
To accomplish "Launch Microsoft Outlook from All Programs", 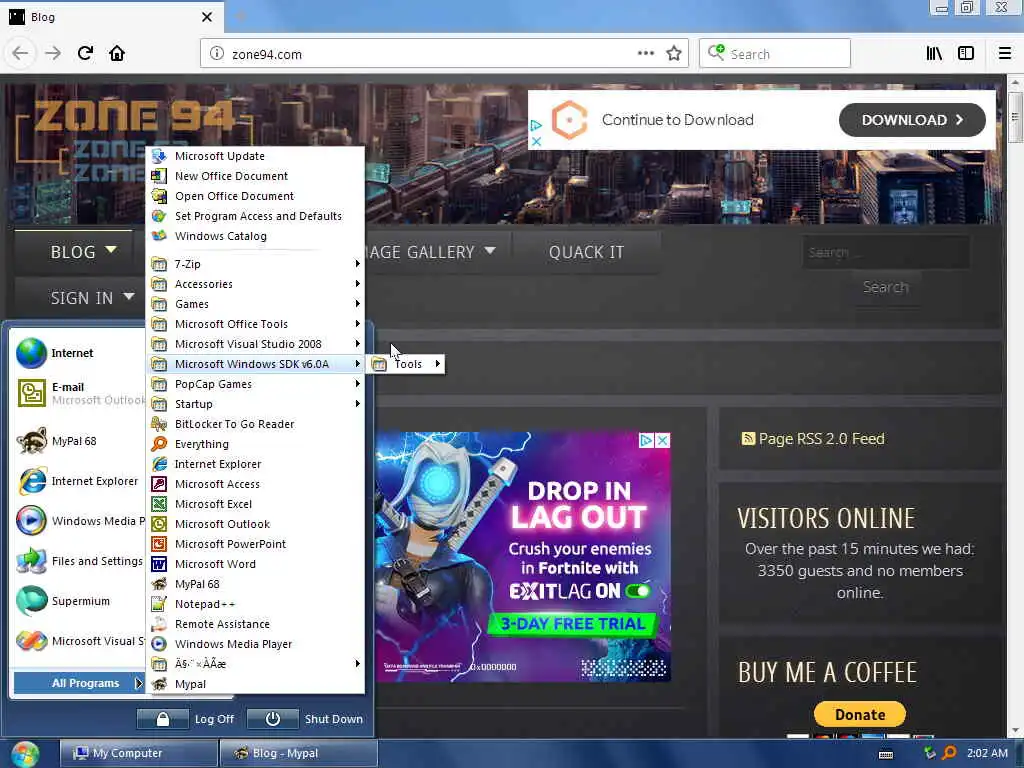I will pos(255,524).
